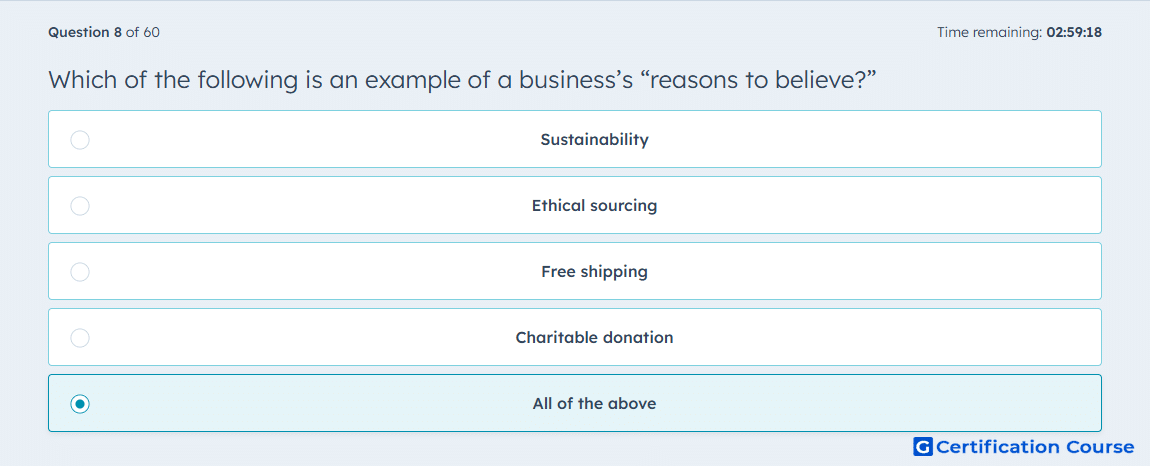Click the question heading text
Viewport: 1150px width, 466px height.
462,80
